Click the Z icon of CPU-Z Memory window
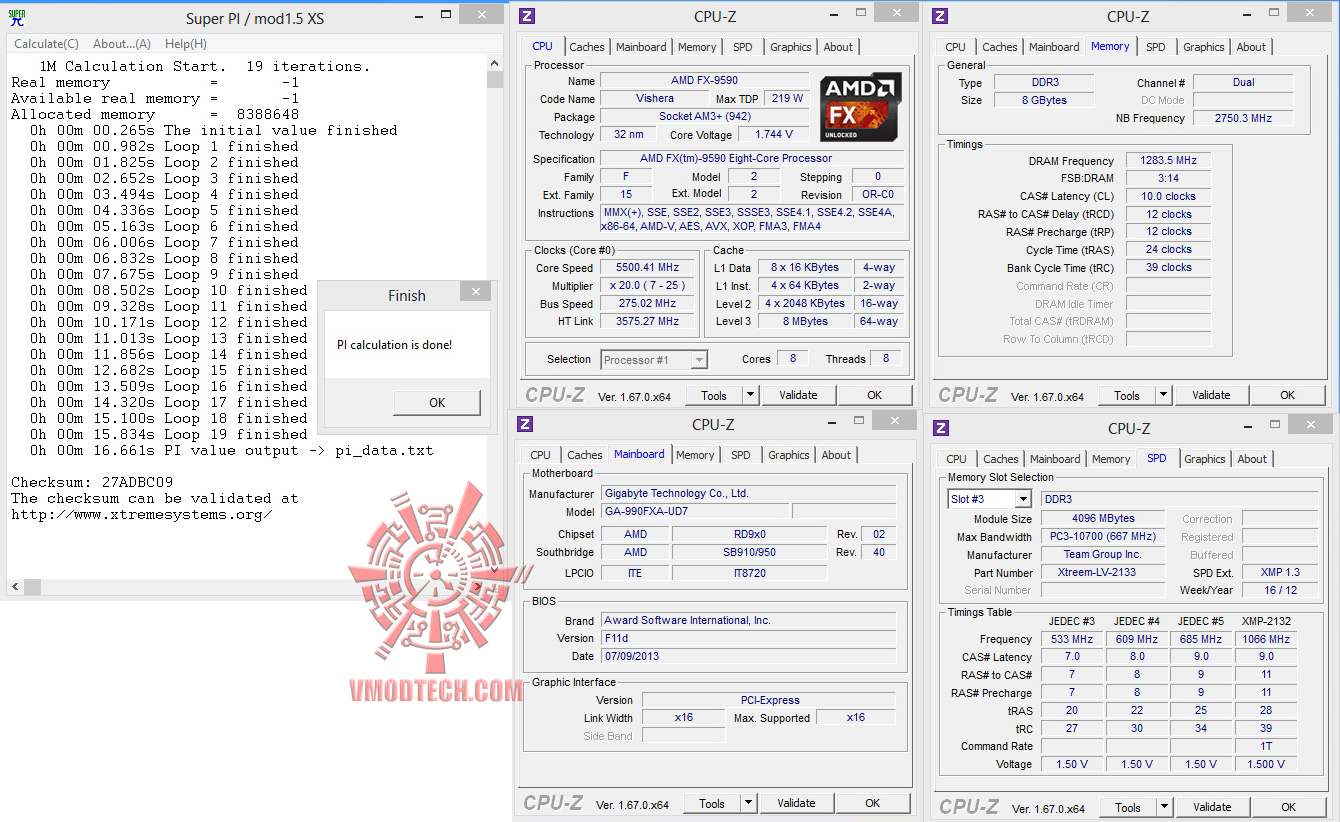 click(940, 16)
